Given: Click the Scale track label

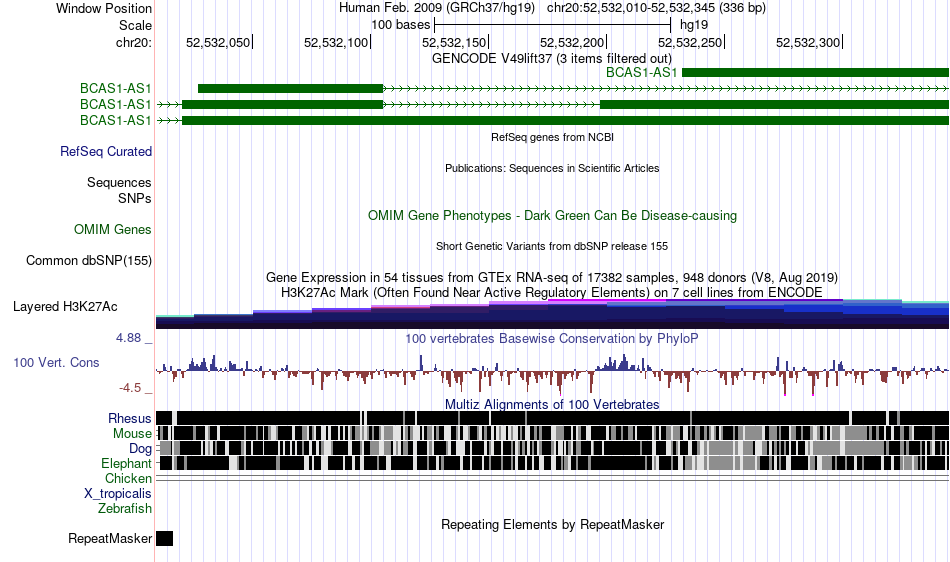Looking at the screenshot, I should [135, 25].
